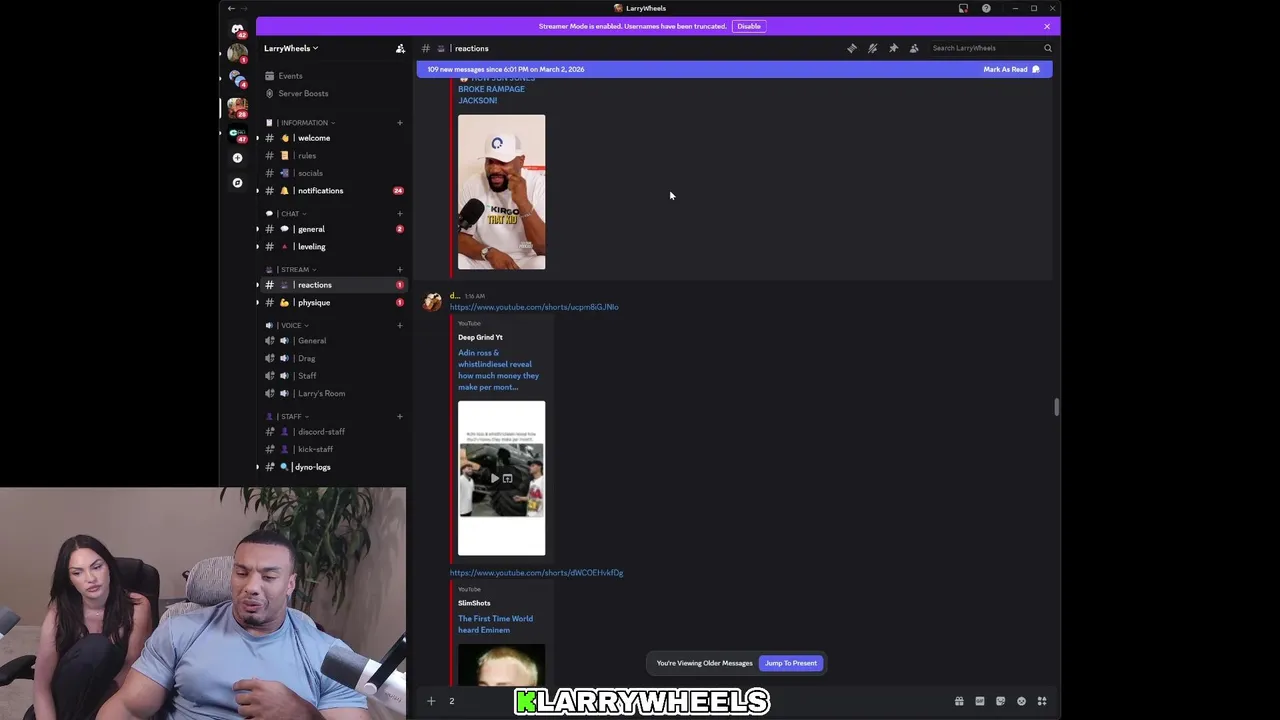Dismiss the Streamer Mode banner
1280x720 pixels.
(1047, 26)
